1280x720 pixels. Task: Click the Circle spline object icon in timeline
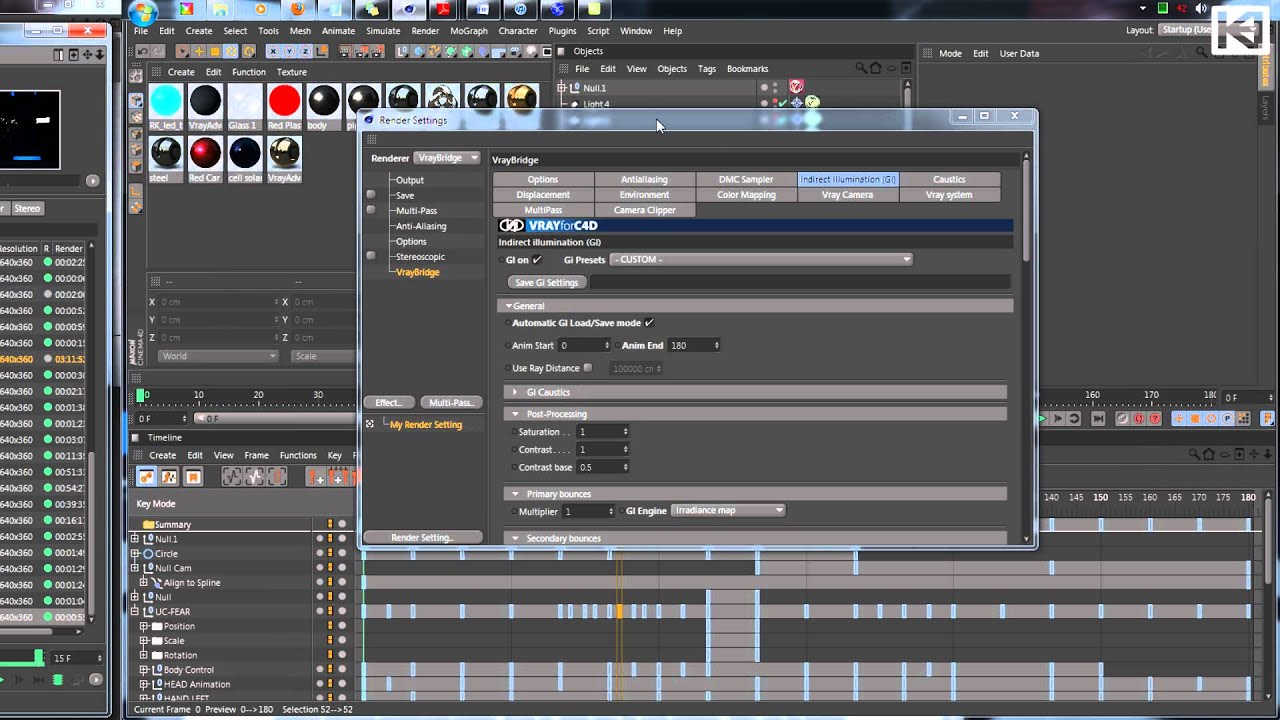[148, 553]
